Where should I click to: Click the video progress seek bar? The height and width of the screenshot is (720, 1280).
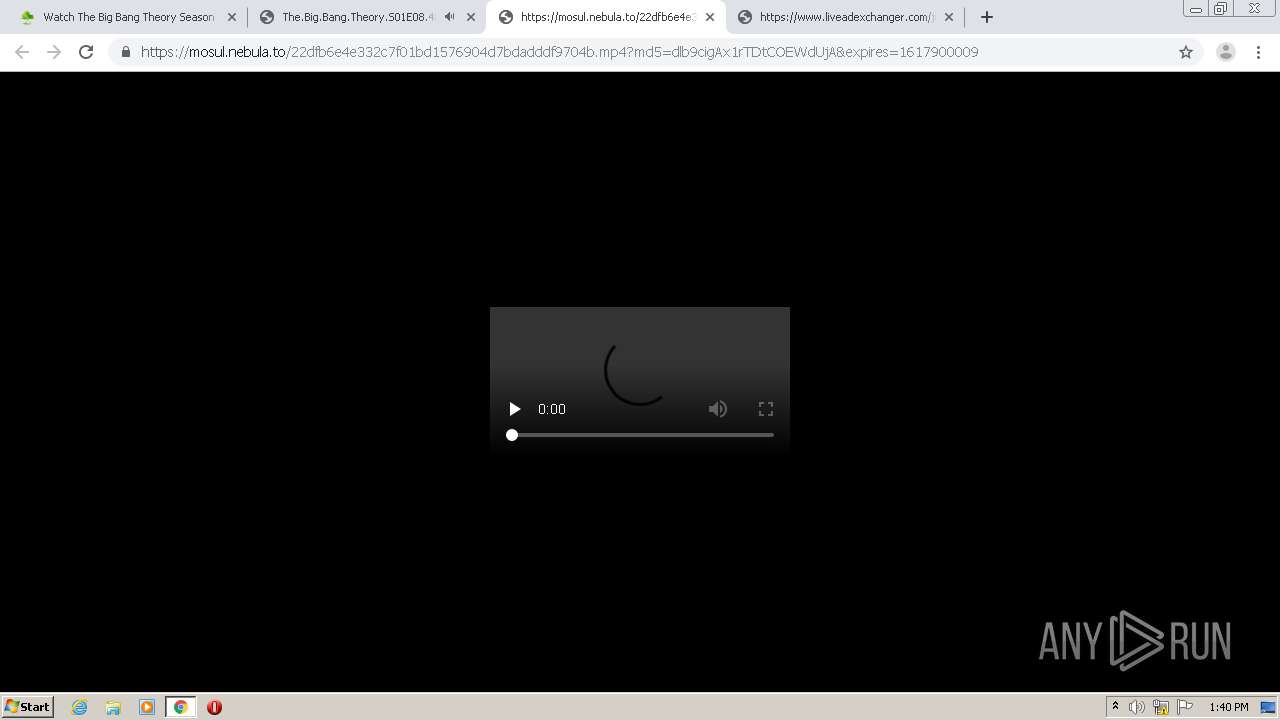pyautogui.click(x=640, y=435)
